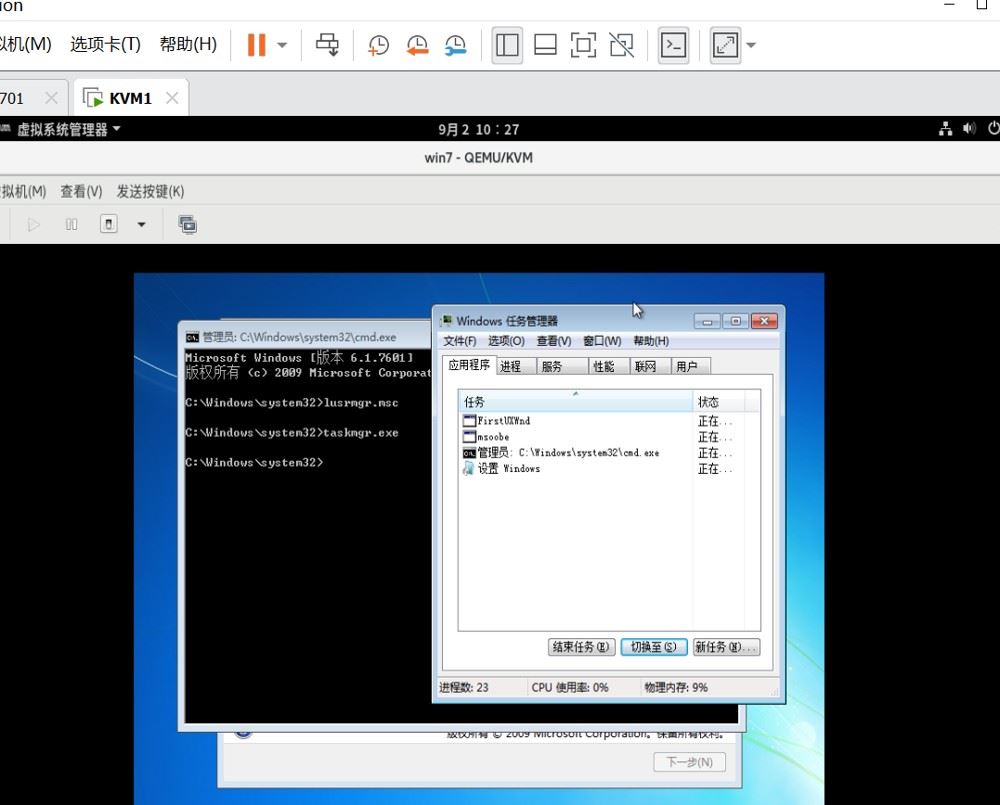Close the tab ending in 701

(x=51, y=98)
